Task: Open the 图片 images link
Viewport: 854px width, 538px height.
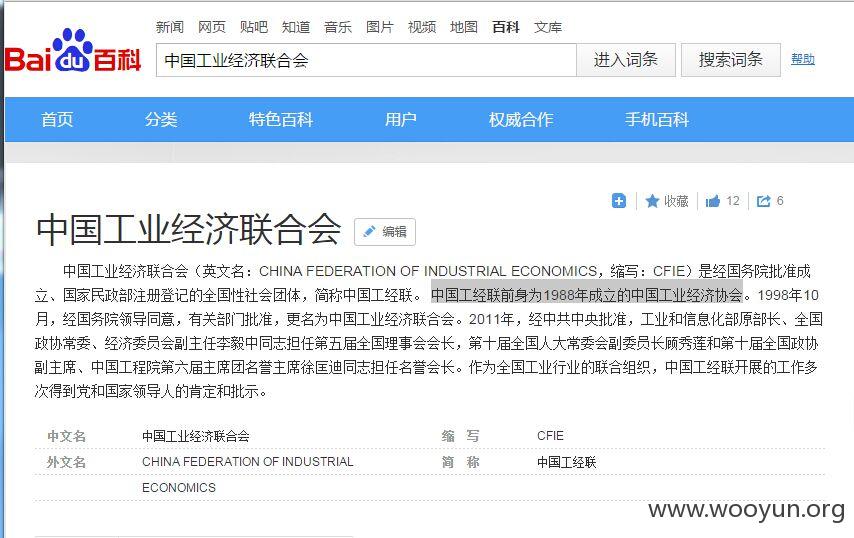Action: 380,27
